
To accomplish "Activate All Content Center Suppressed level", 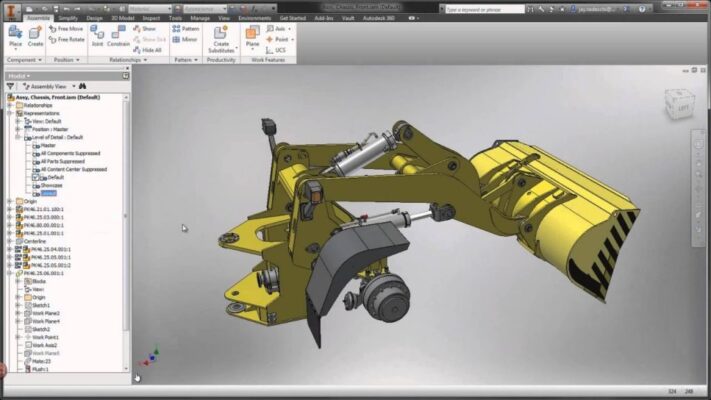I will (x=73, y=169).
